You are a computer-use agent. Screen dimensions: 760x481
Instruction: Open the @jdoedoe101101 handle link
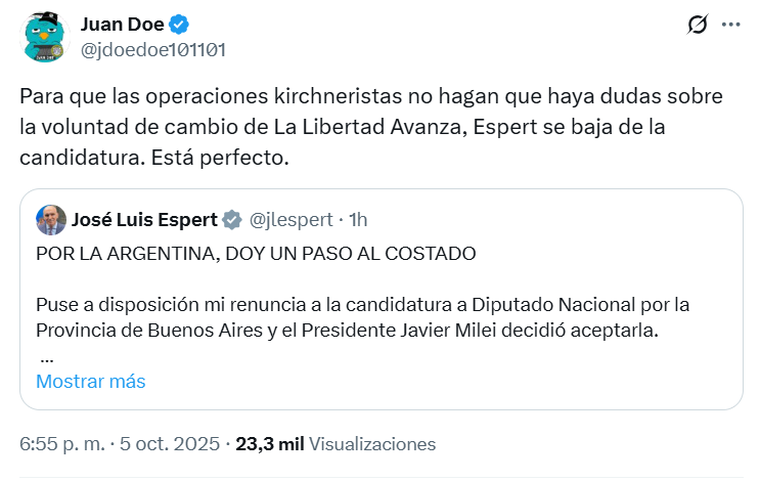point(153,49)
